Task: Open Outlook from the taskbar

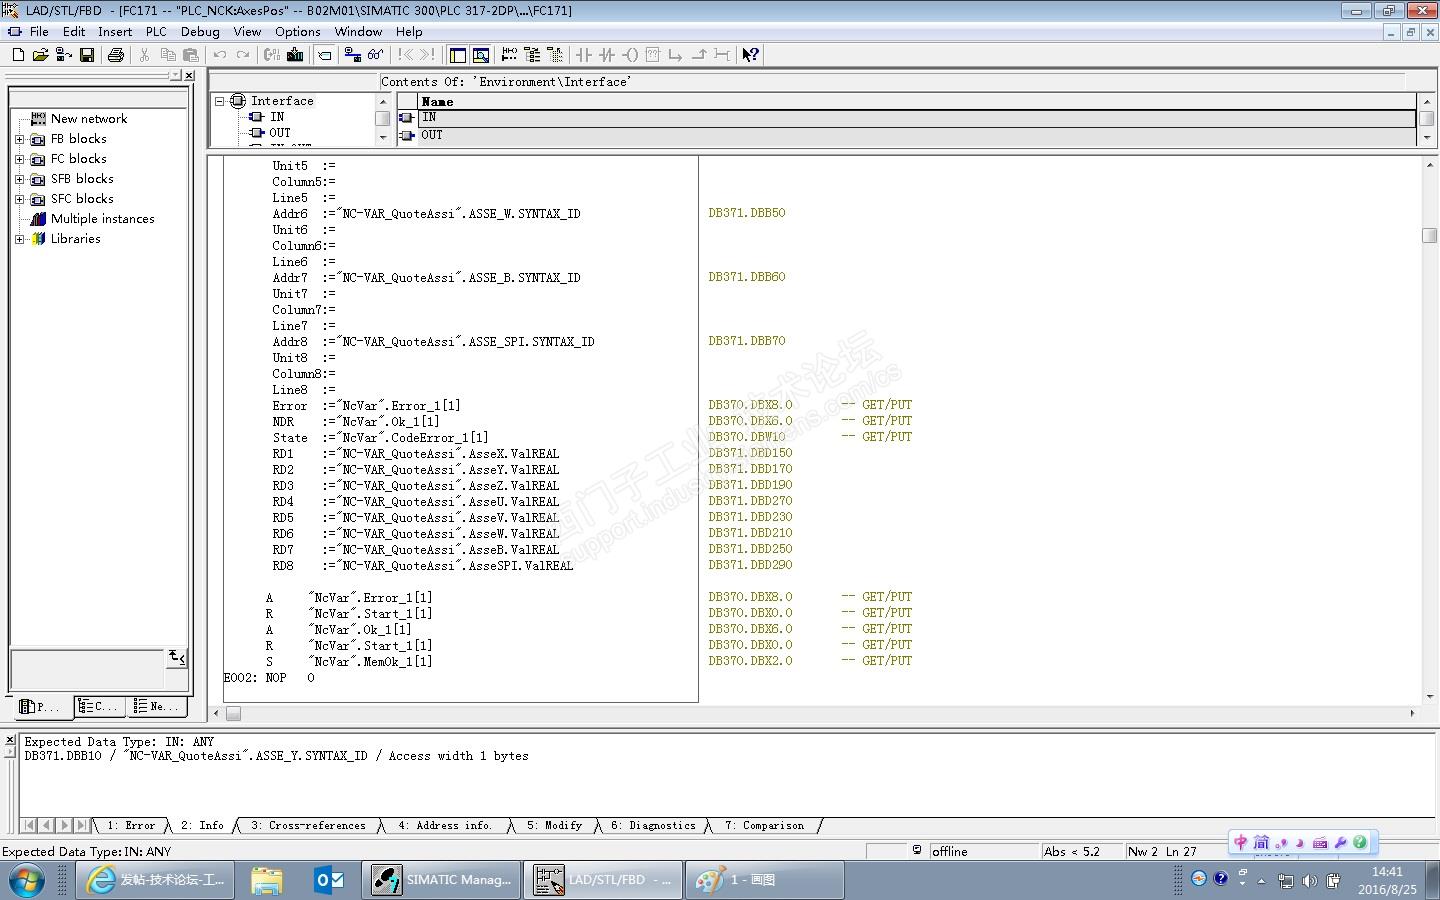Action: click(x=329, y=880)
